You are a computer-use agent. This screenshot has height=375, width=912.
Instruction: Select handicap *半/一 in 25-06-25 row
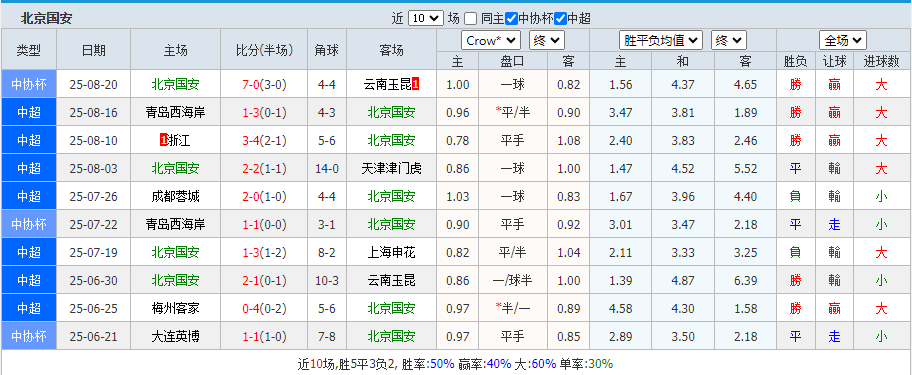click(512, 308)
